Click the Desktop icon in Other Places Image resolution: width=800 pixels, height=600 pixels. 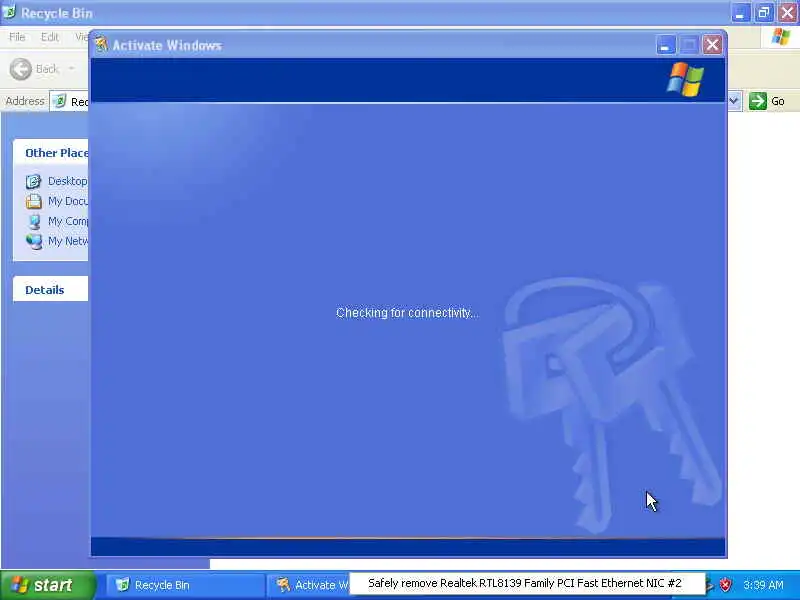coord(34,181)
